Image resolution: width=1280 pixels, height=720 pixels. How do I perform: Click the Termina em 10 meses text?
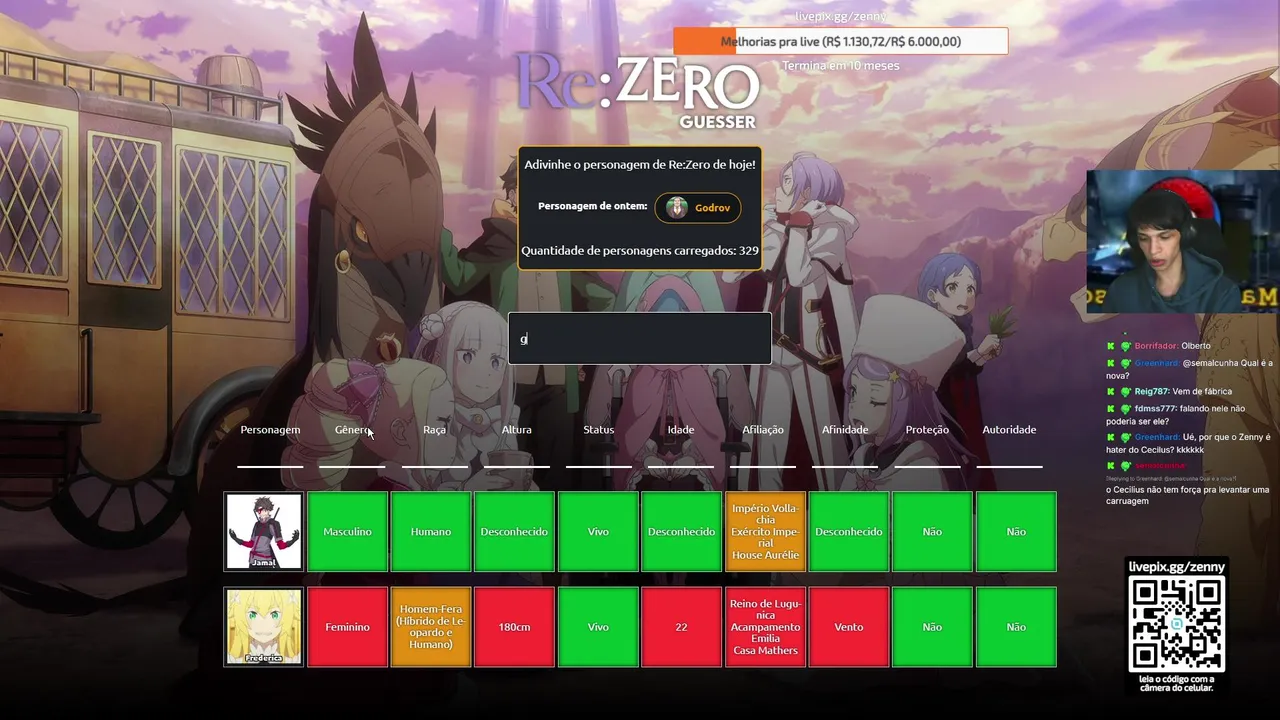click(841, 66)
